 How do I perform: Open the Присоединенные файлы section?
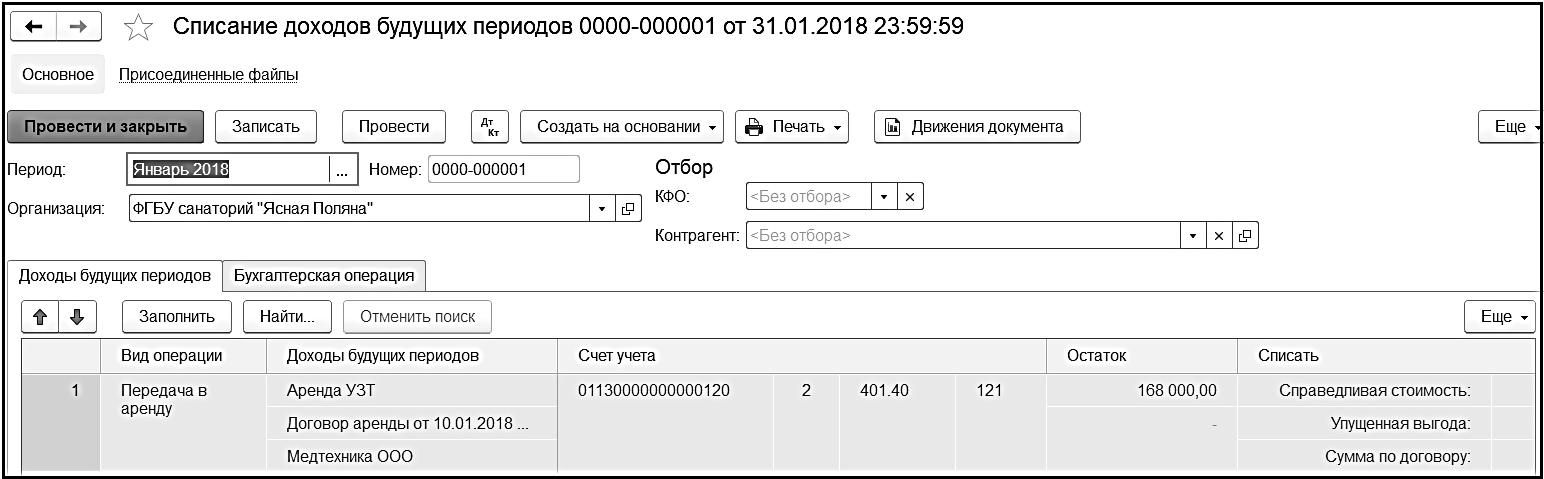coord(208,75)
